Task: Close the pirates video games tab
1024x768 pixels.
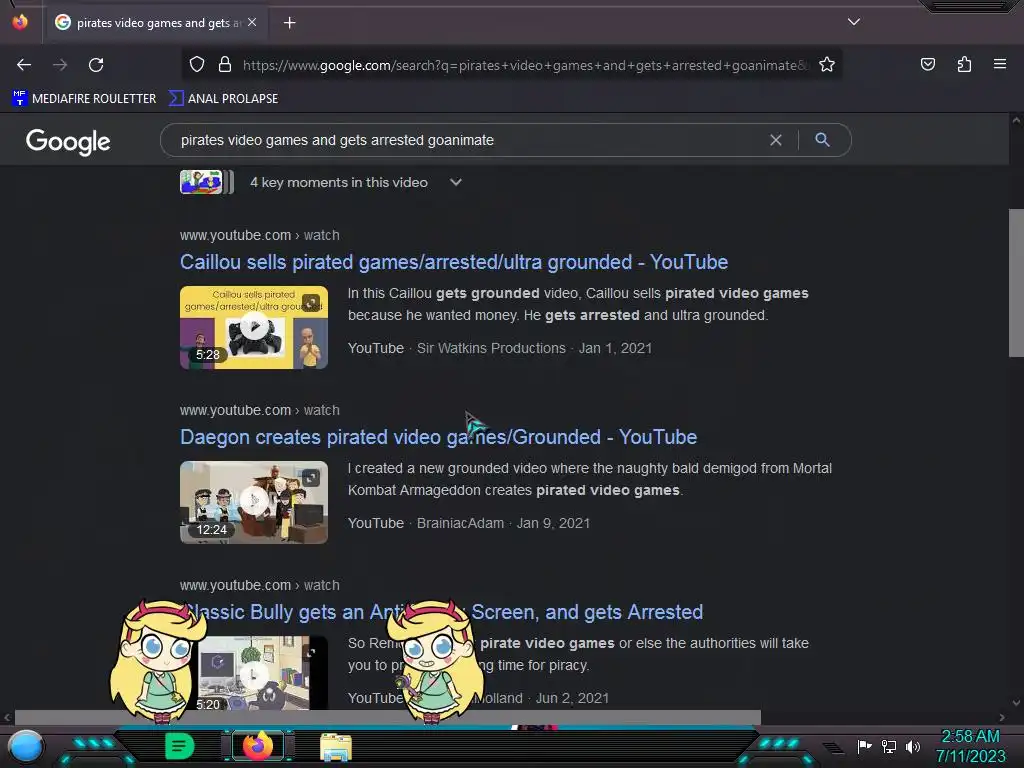Action: coord(252,22)
